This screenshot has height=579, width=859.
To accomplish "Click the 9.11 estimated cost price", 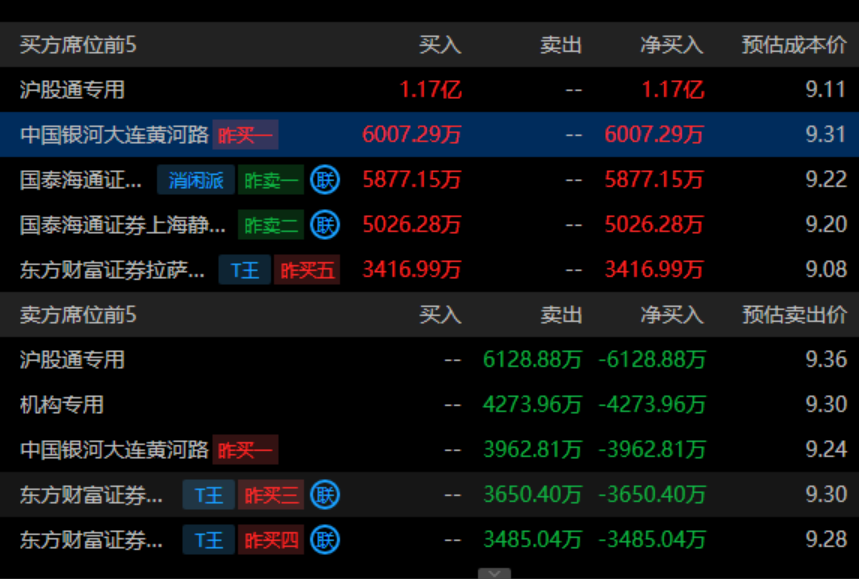I will tap(826, 89).
